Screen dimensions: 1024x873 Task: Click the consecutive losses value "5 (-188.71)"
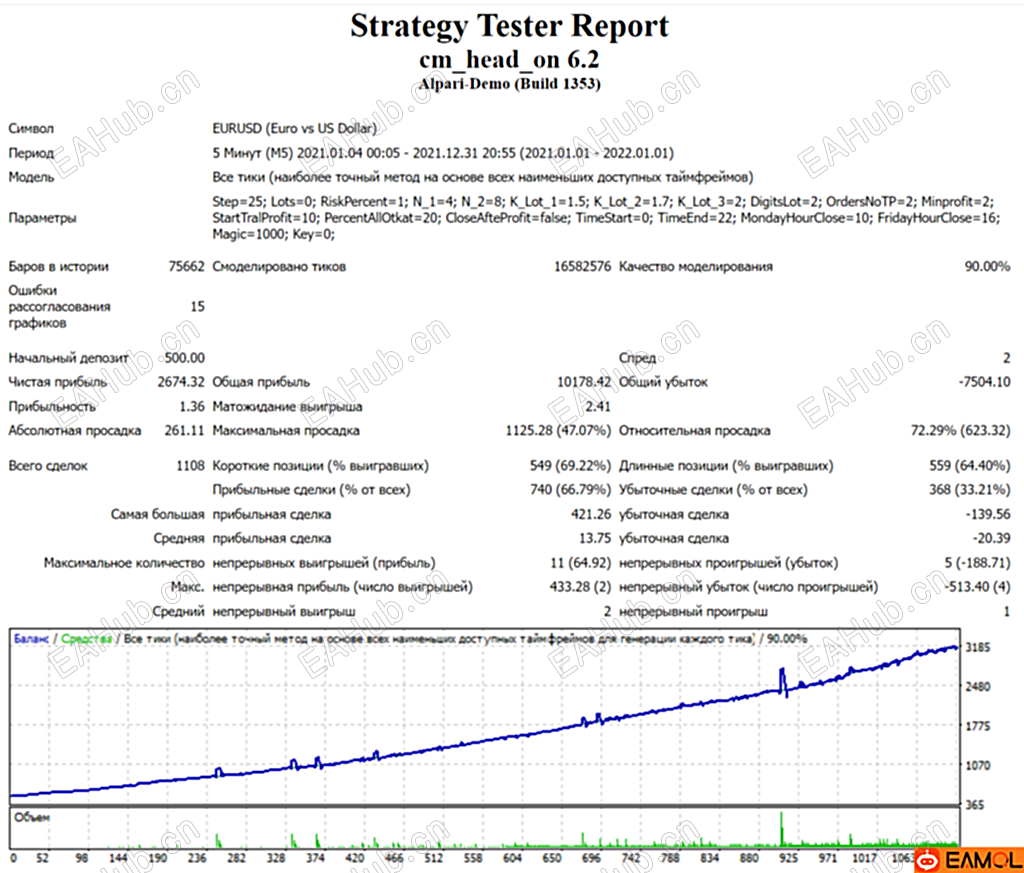tap(977, 563)
